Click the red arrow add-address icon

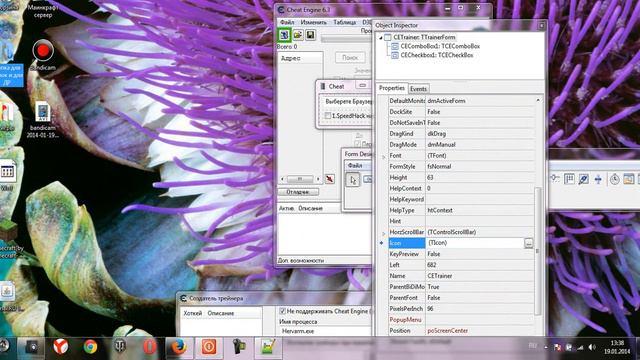click(x=330, y=179)
